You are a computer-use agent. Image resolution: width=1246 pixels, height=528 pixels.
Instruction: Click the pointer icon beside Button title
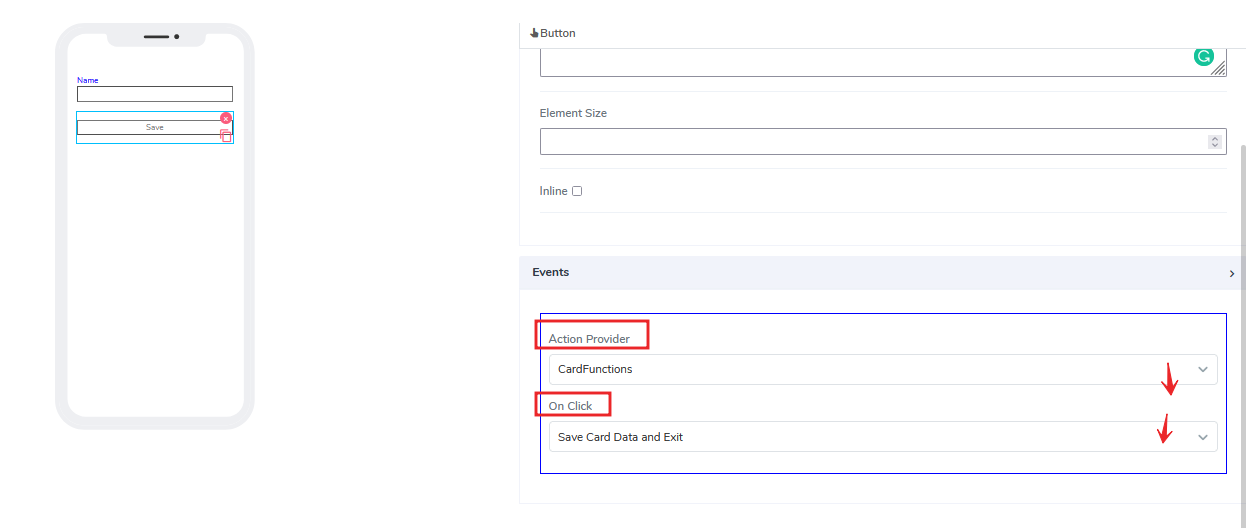tap(534, 33)
